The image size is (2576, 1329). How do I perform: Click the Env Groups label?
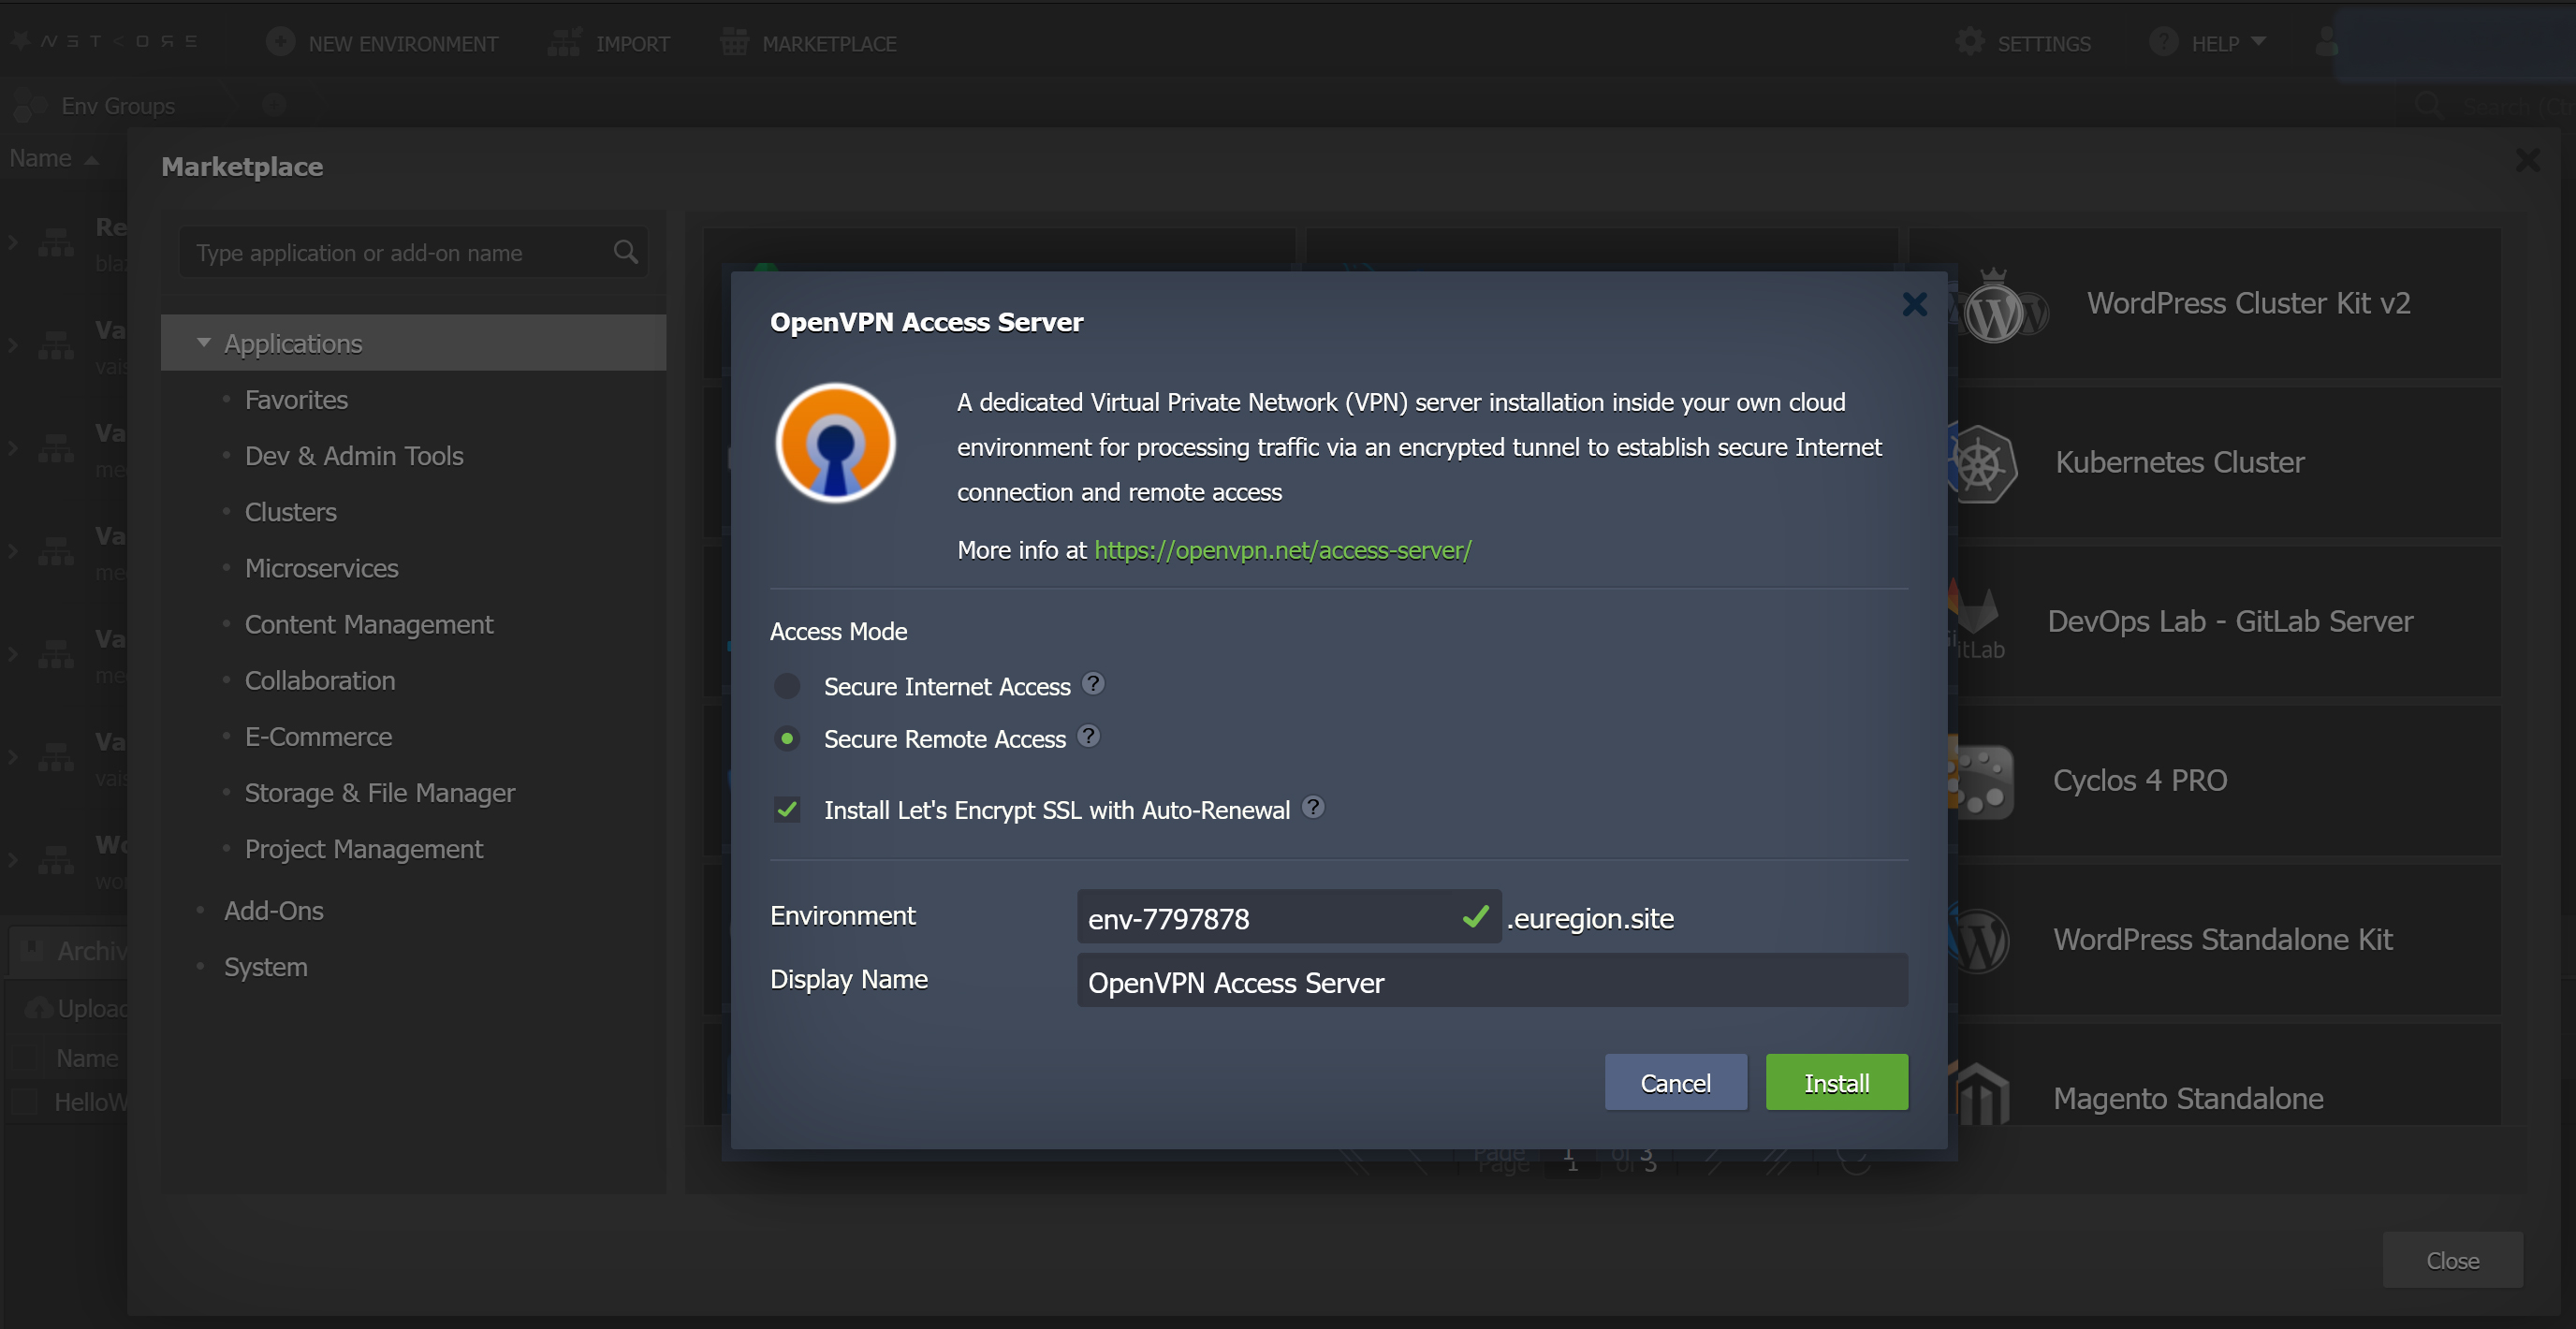[x=118, y=106]
